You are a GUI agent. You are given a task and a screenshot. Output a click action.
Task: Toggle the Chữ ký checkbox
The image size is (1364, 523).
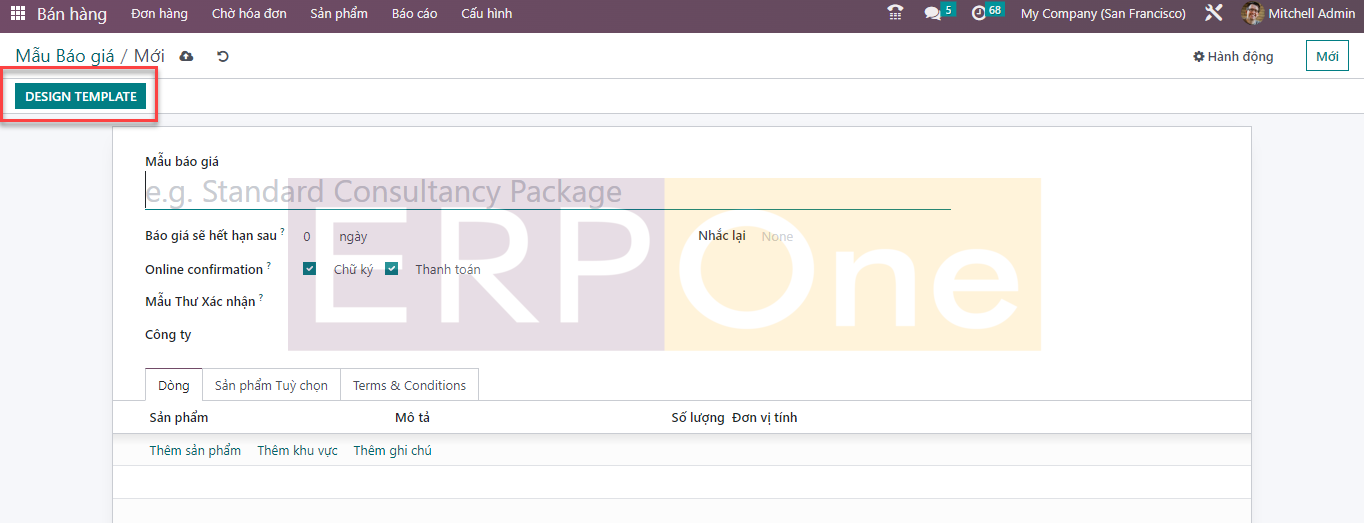point(310,269)
